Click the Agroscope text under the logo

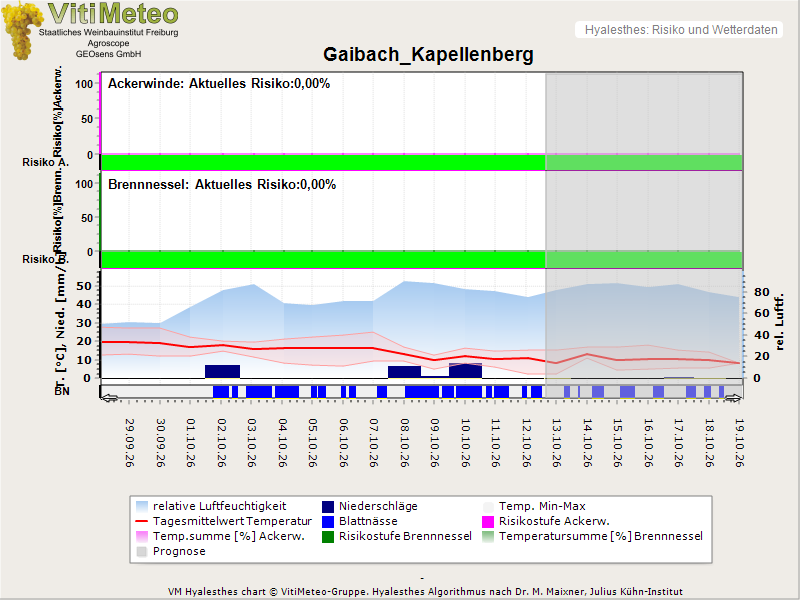pyautogui.click(x=108, y=43)
